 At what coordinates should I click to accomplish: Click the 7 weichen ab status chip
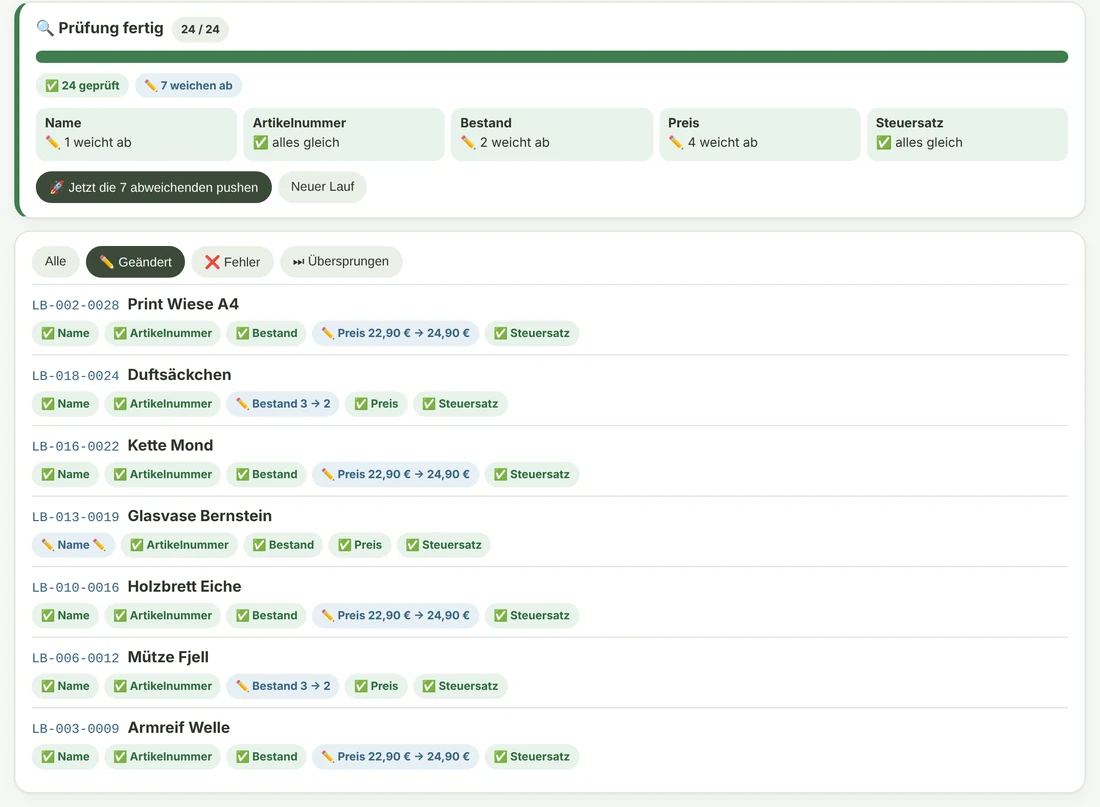[x=188, y=86]
